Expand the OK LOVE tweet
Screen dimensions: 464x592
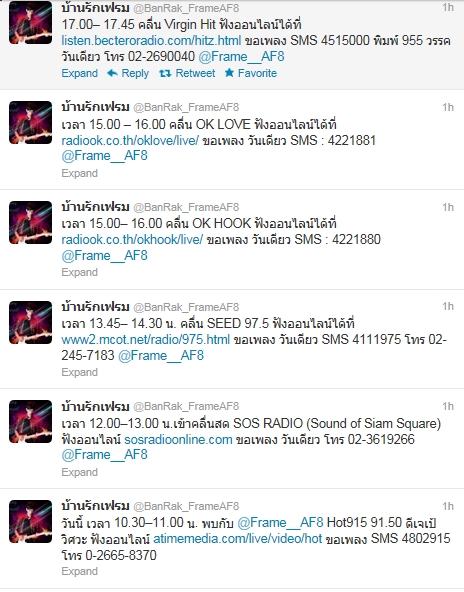click(x=80, y=173)
